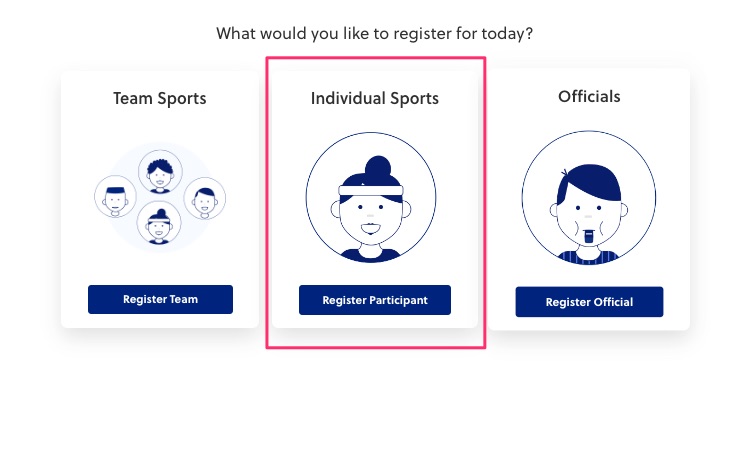
Task: Click the athlete's dark shirt in Individual Sports
Action: (371, 254)
